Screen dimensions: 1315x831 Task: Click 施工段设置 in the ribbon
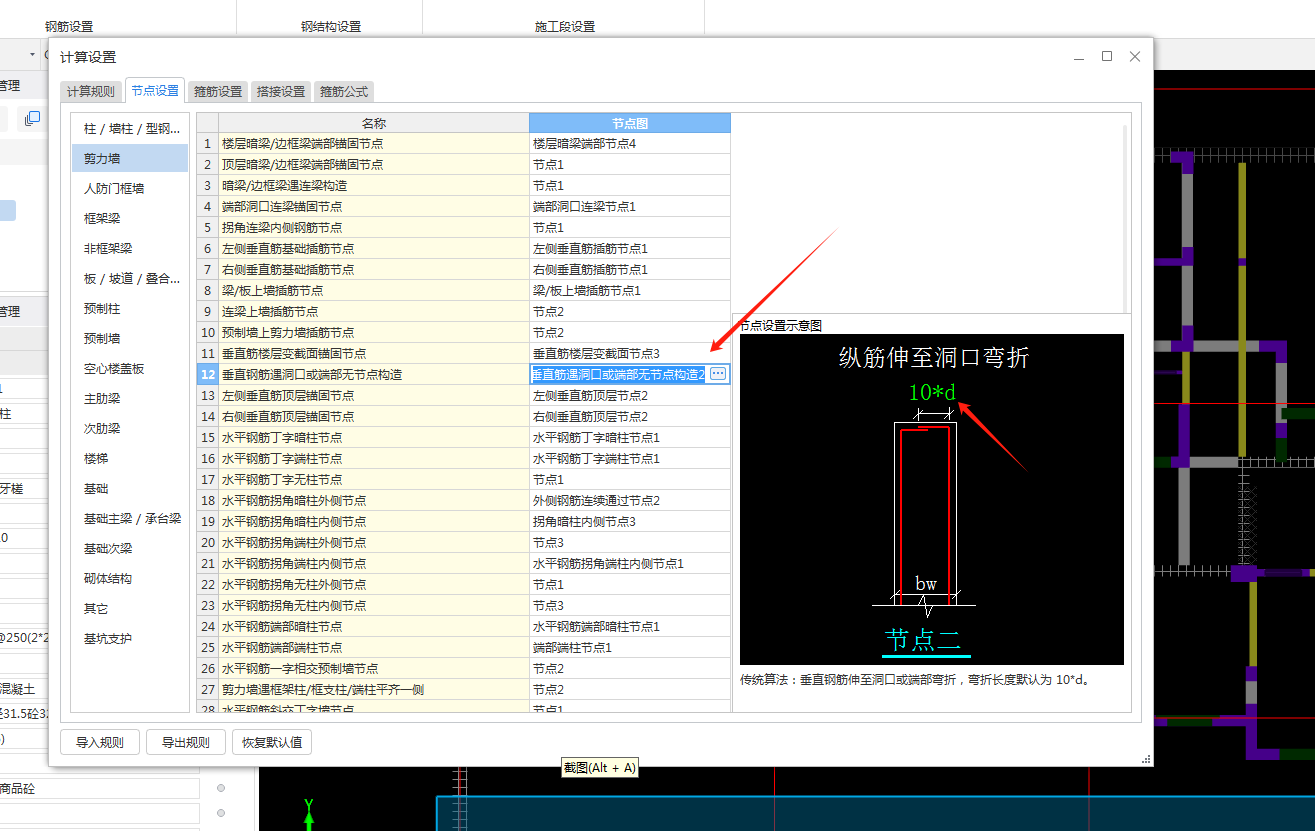565,26
